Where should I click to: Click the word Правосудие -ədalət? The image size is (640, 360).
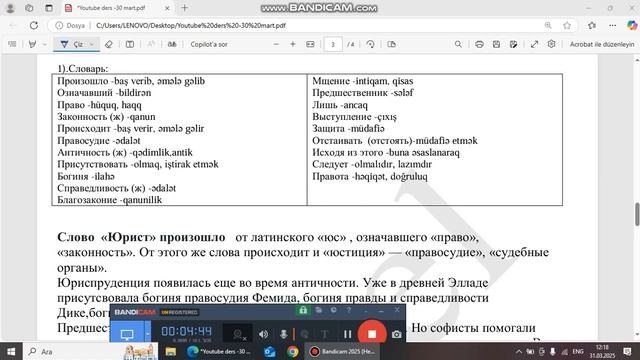coord(99,140)
